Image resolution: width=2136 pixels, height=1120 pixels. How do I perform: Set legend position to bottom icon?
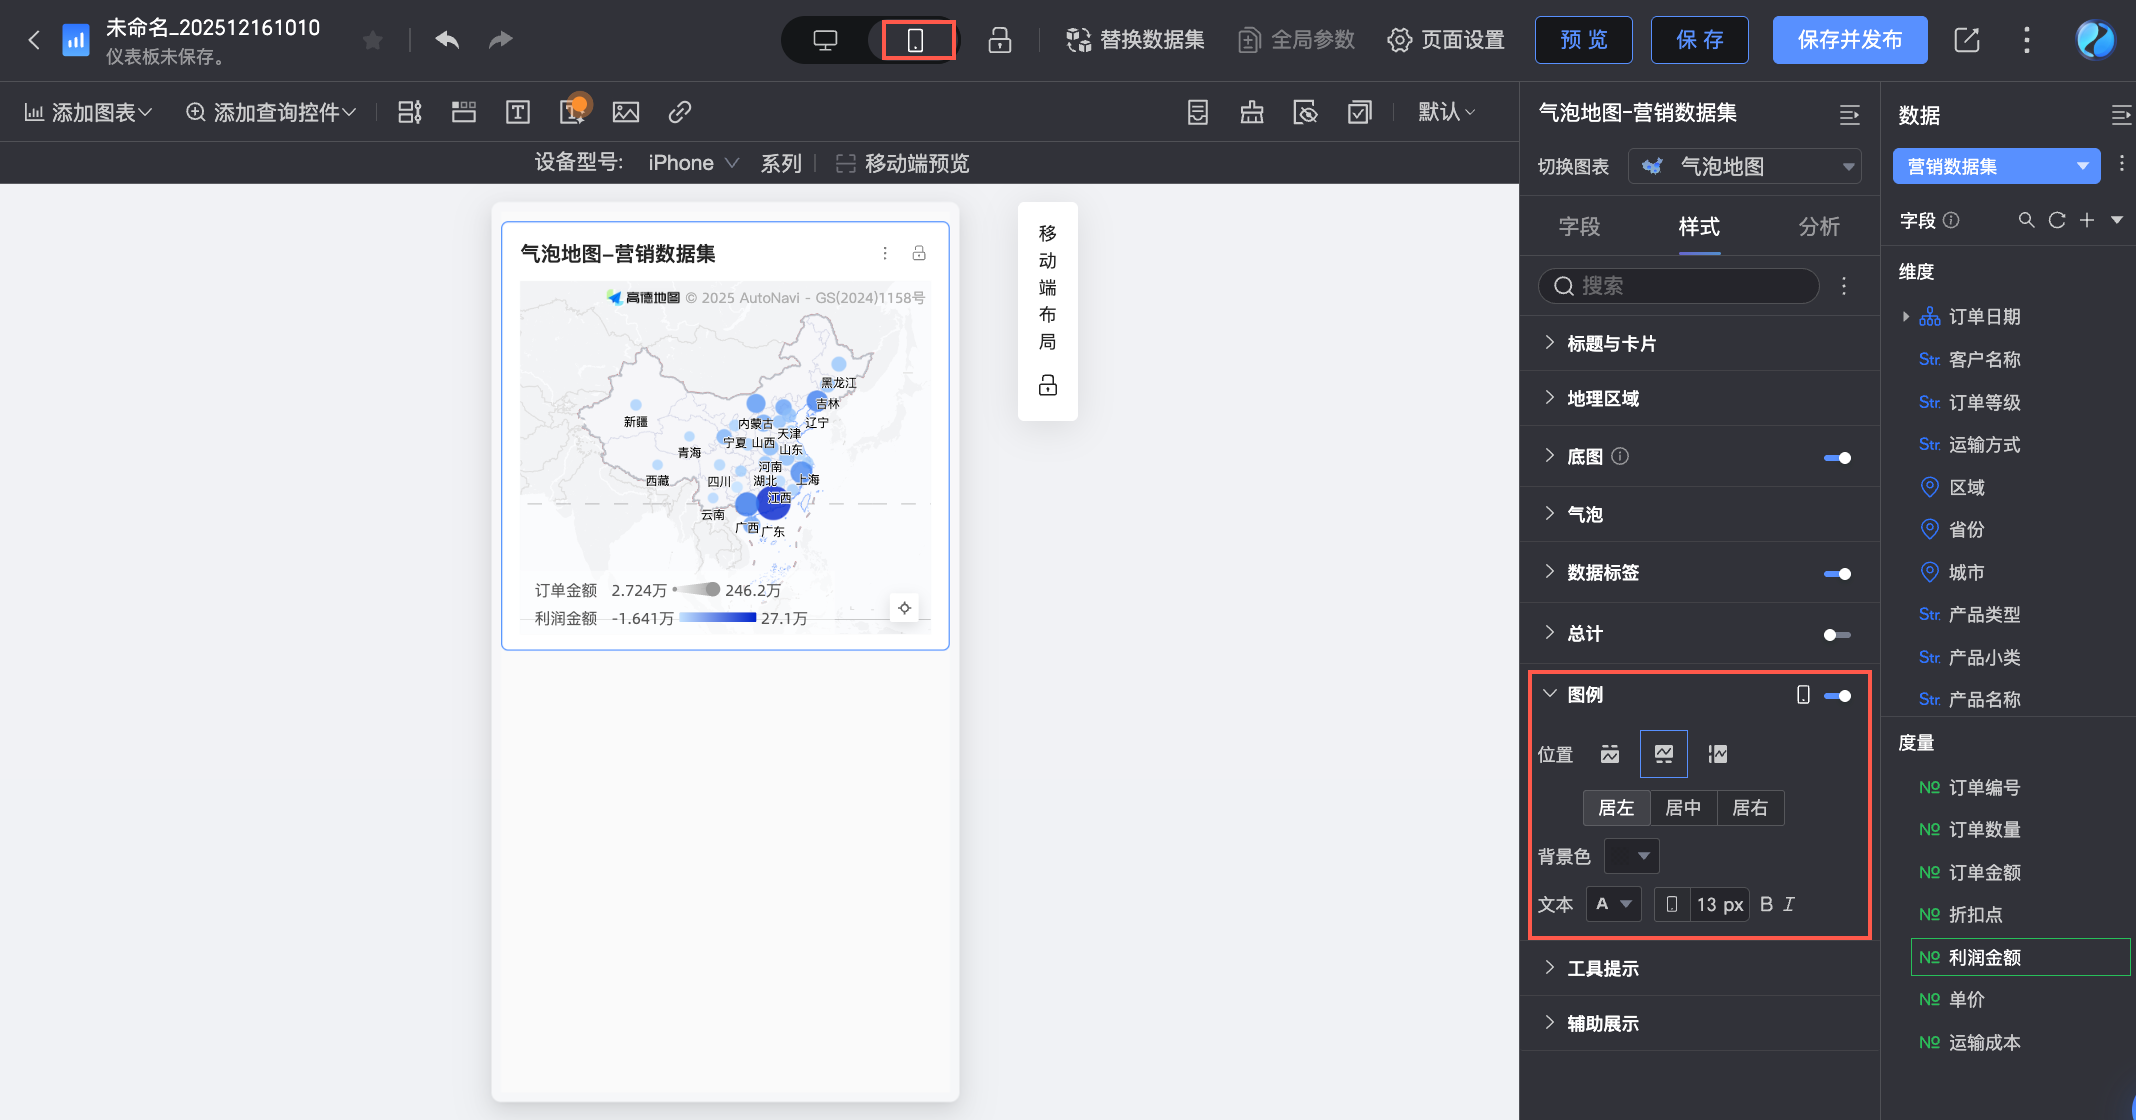pos(1663,754)
